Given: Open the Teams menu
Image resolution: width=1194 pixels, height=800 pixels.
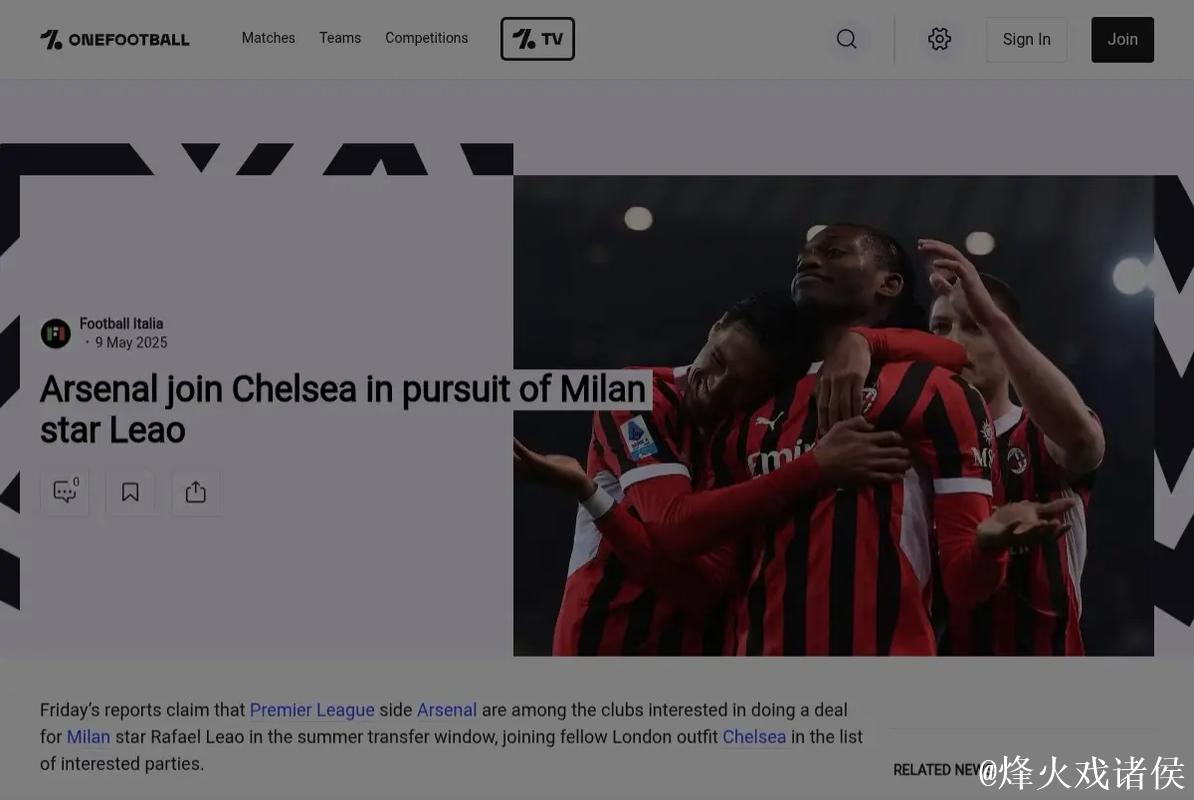Looking at the screenshot, I should (340, 38).
